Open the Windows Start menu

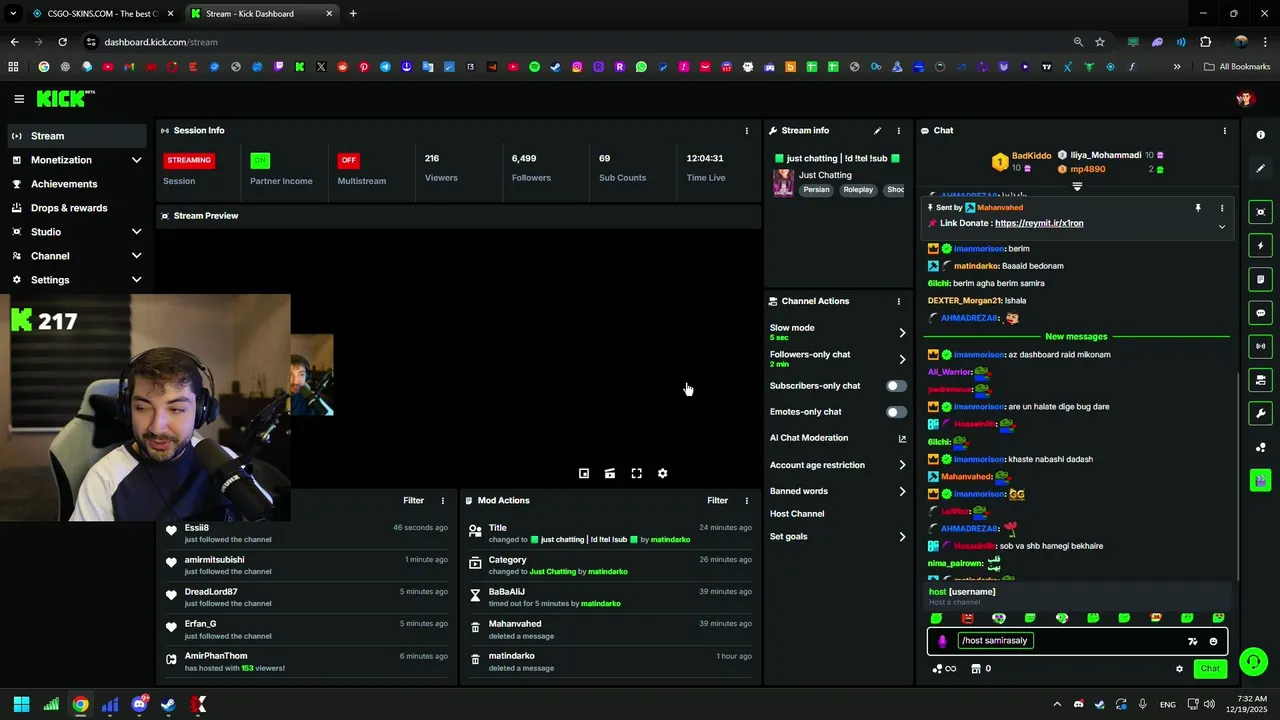coord(21,705)
